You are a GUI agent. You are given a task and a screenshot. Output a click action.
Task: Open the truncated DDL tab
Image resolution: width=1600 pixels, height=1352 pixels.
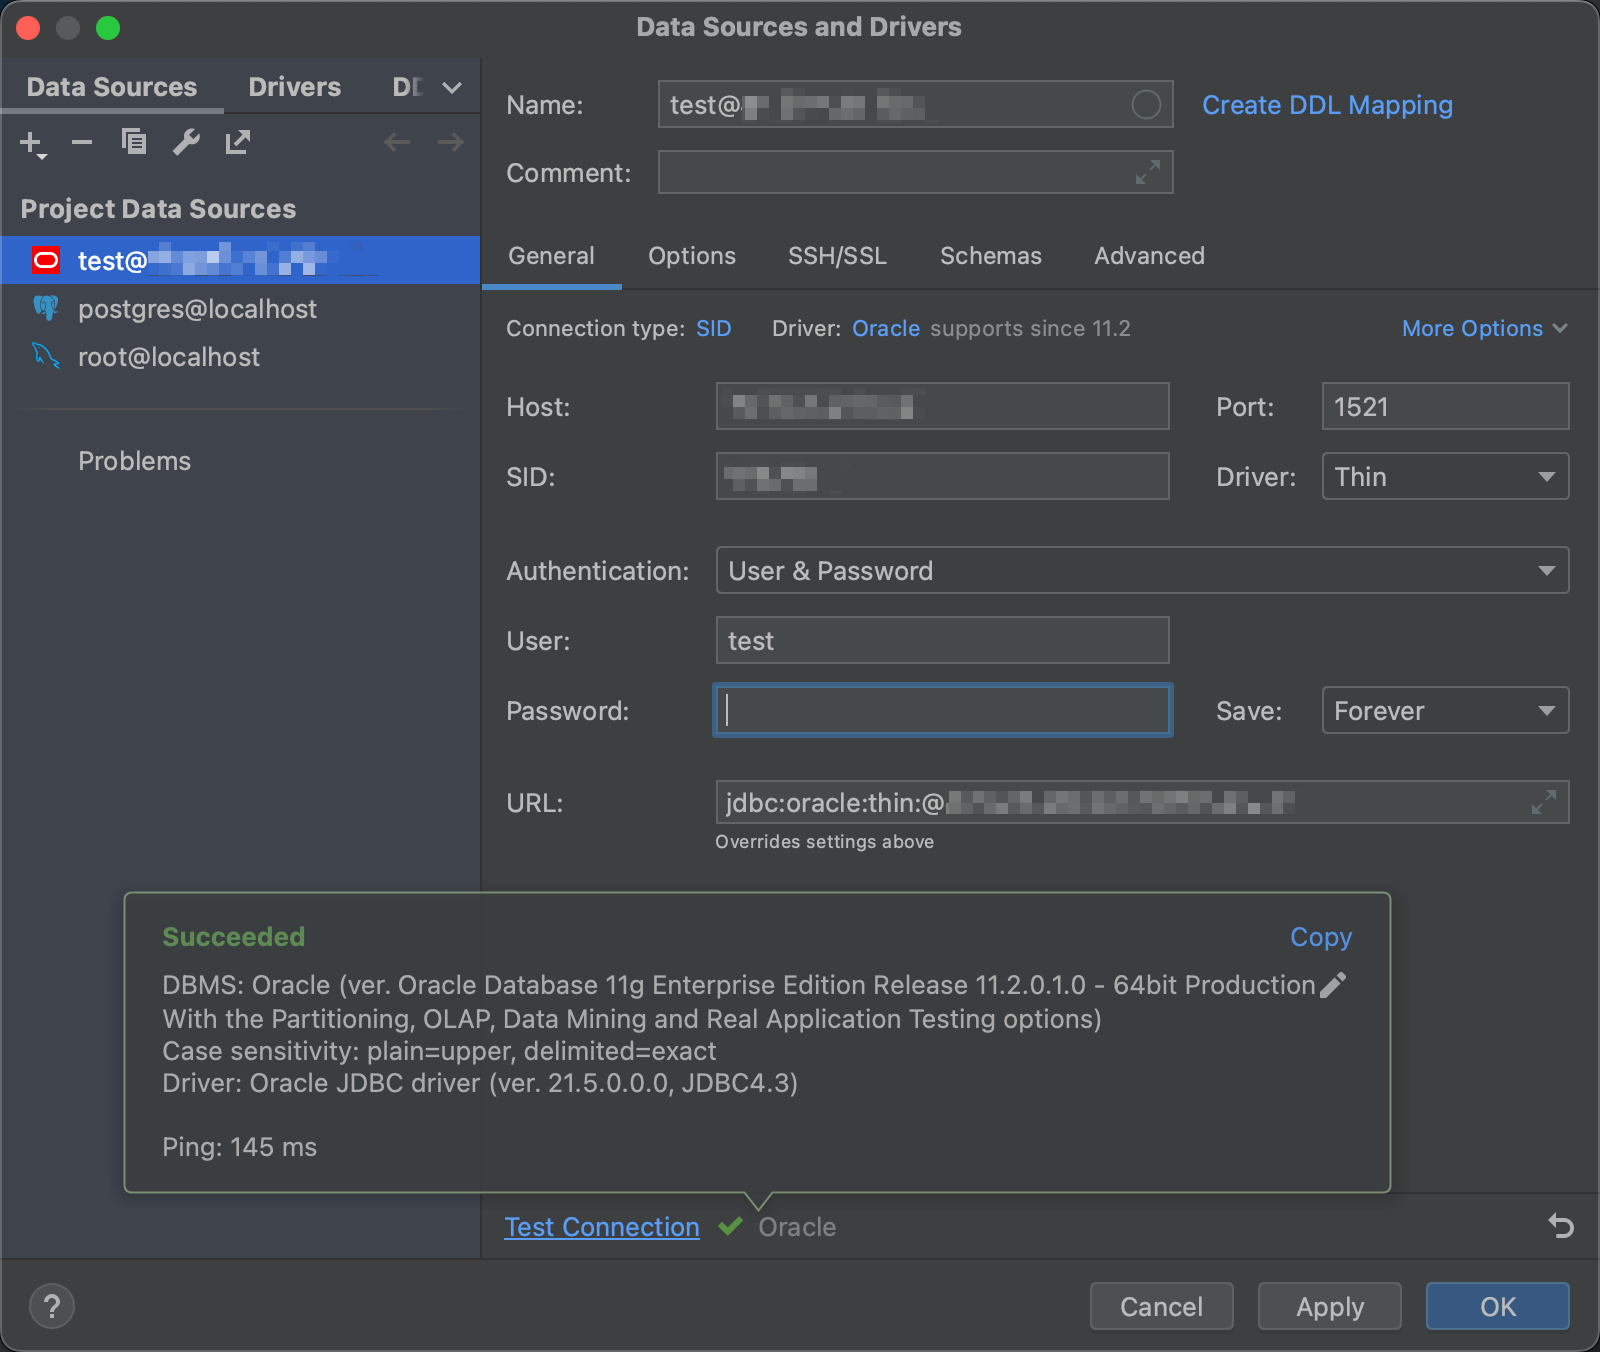[408, 87]
